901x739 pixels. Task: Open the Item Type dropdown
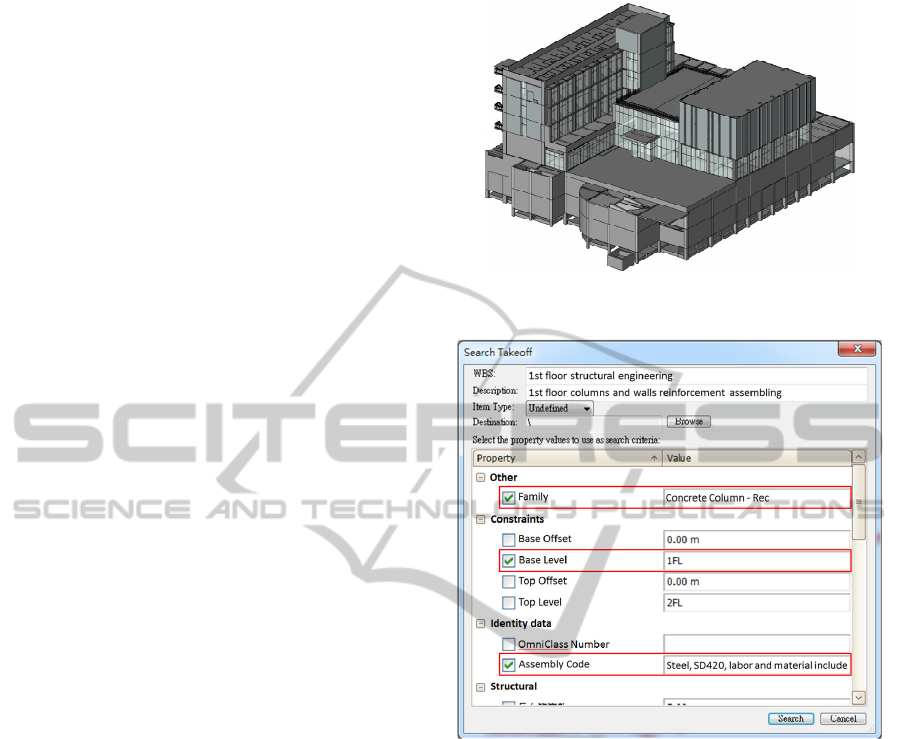point(560,408)
